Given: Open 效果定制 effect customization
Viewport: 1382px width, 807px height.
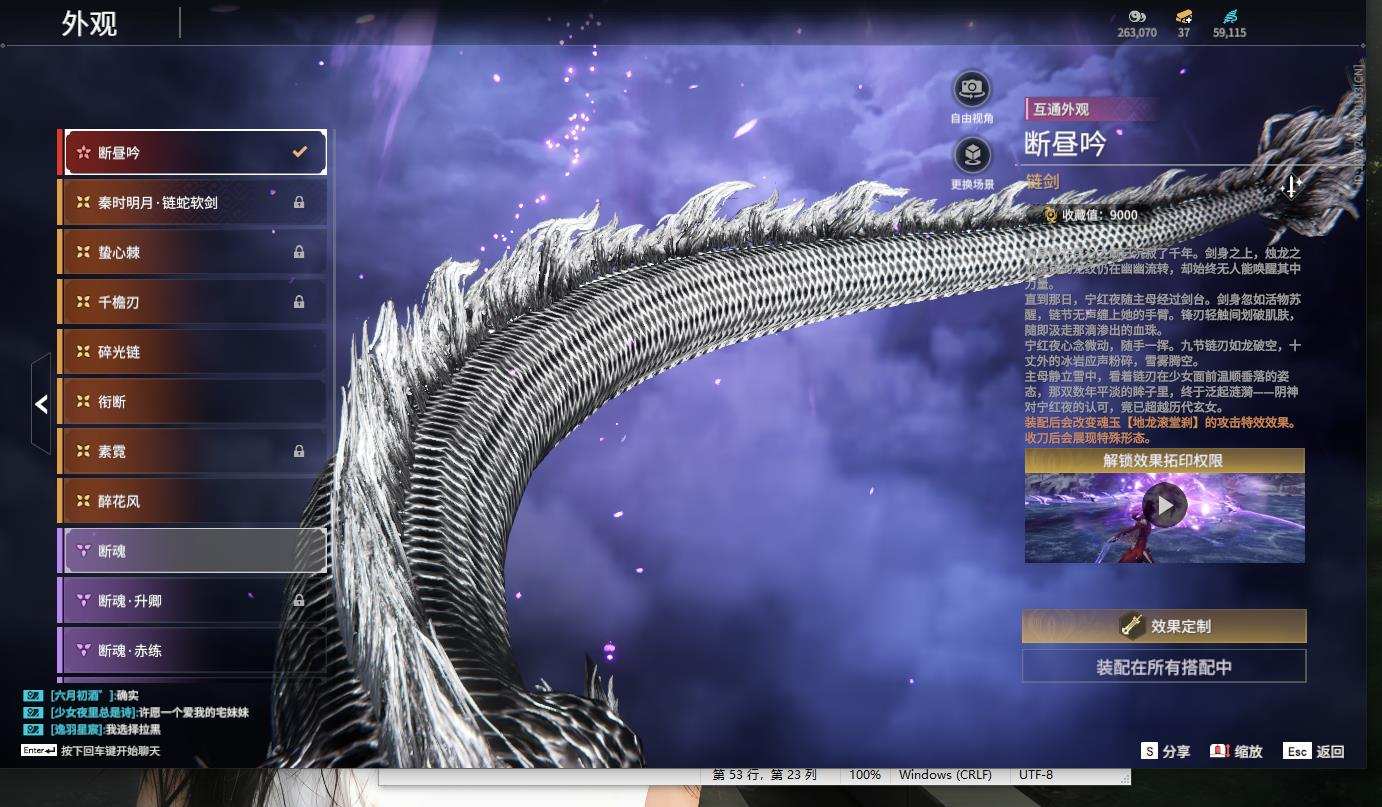Looking at the screenshot, I should [x=1164, y=626].
